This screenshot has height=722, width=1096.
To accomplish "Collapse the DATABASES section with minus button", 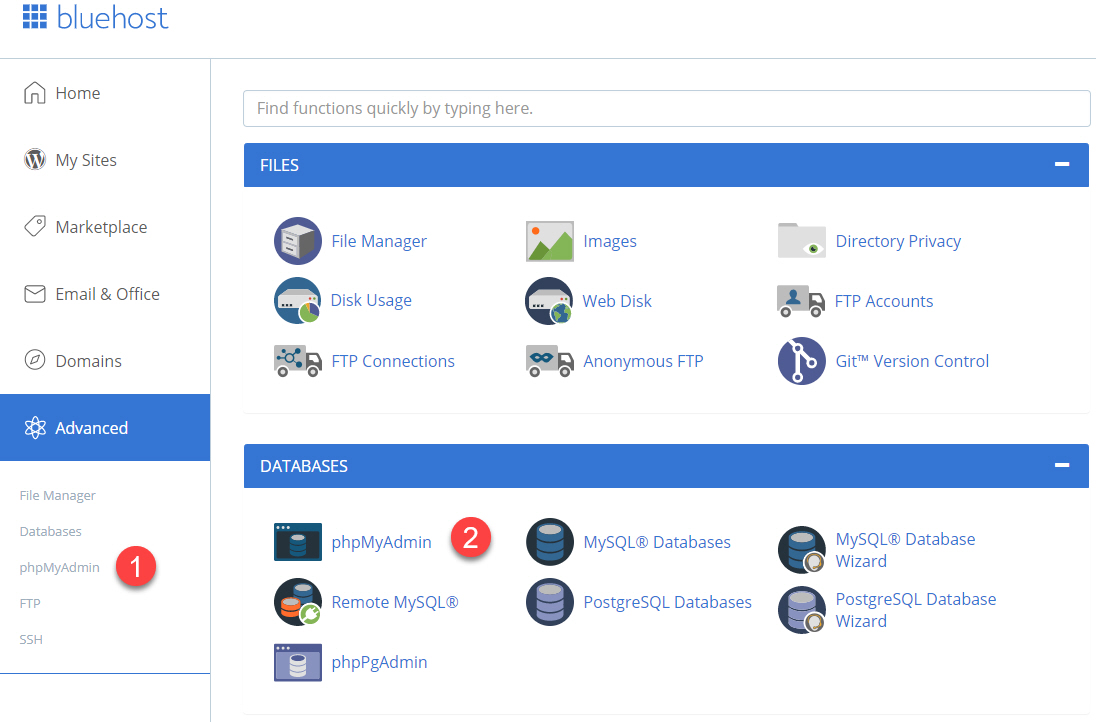I will click(x=1062, y=465).
